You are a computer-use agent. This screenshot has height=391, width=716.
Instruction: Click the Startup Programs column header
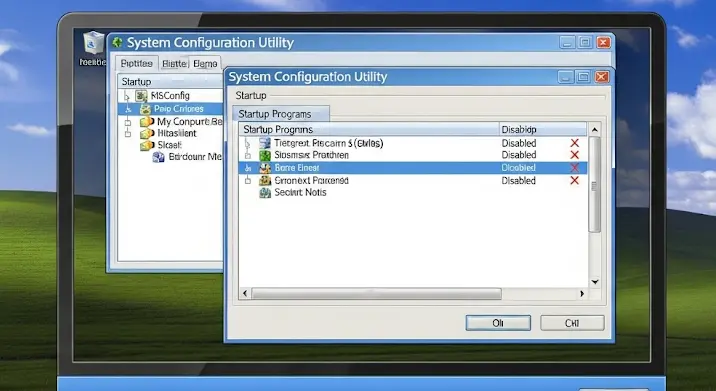point(369,129)
